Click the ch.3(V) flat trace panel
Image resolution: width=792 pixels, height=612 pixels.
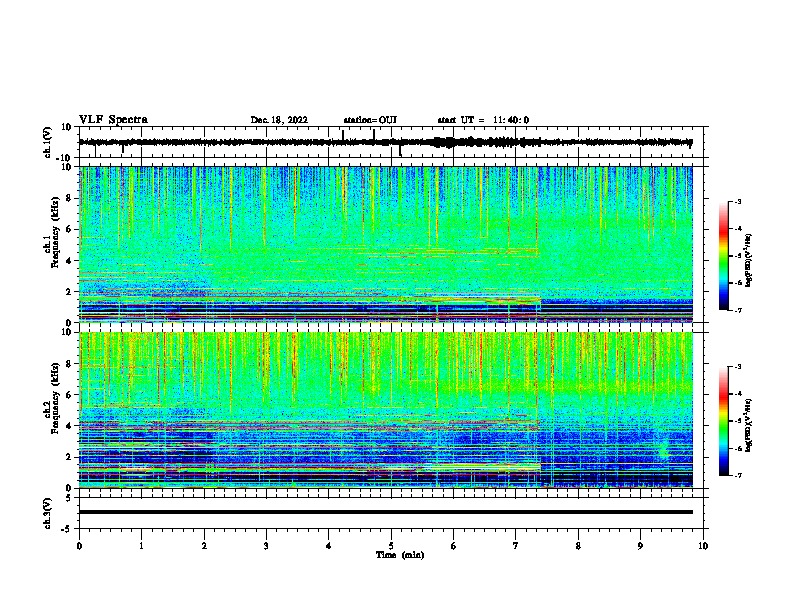[393, 513]
